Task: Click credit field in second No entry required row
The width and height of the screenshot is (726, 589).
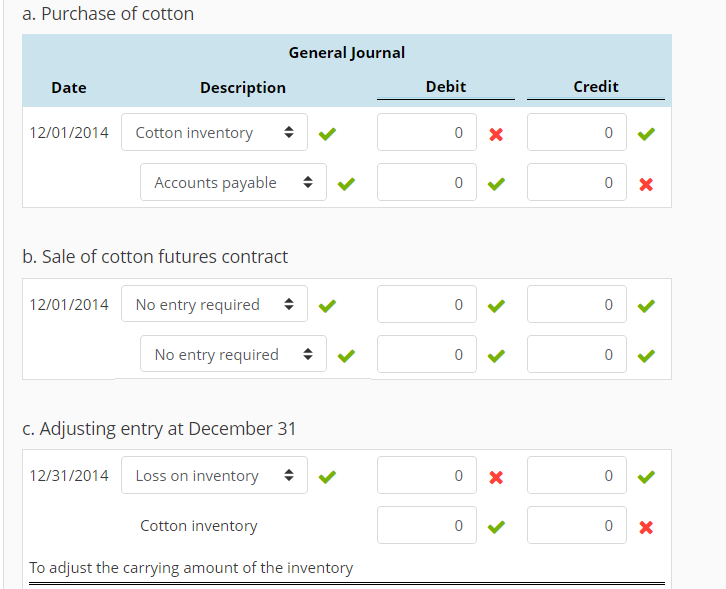Action: 577,355
